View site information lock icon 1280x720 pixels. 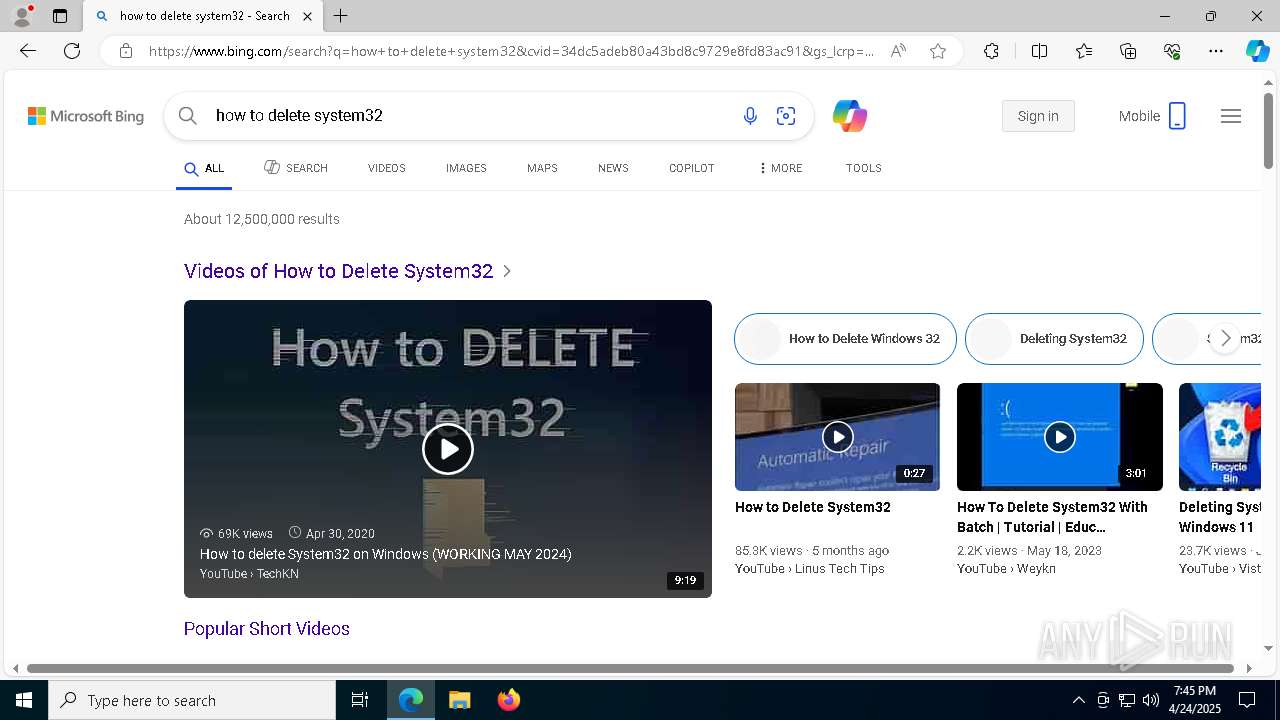click(x=126, y=51)
